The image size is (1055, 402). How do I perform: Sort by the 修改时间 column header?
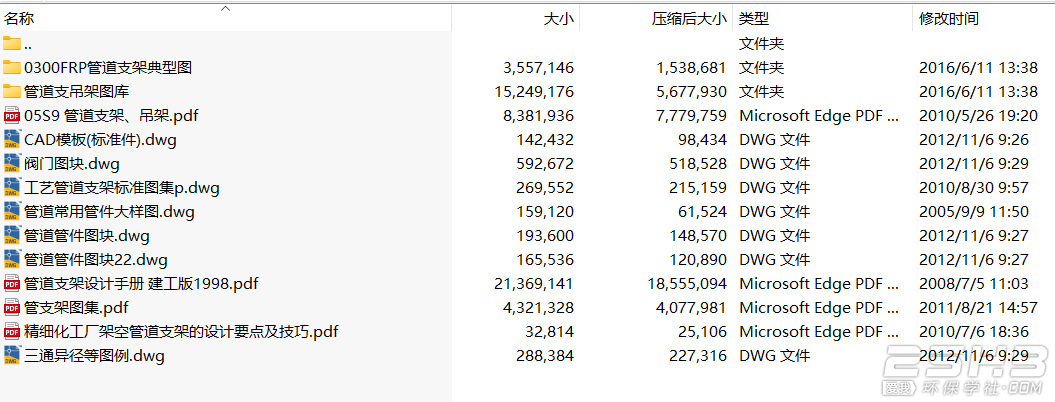(x=949, y=19)
